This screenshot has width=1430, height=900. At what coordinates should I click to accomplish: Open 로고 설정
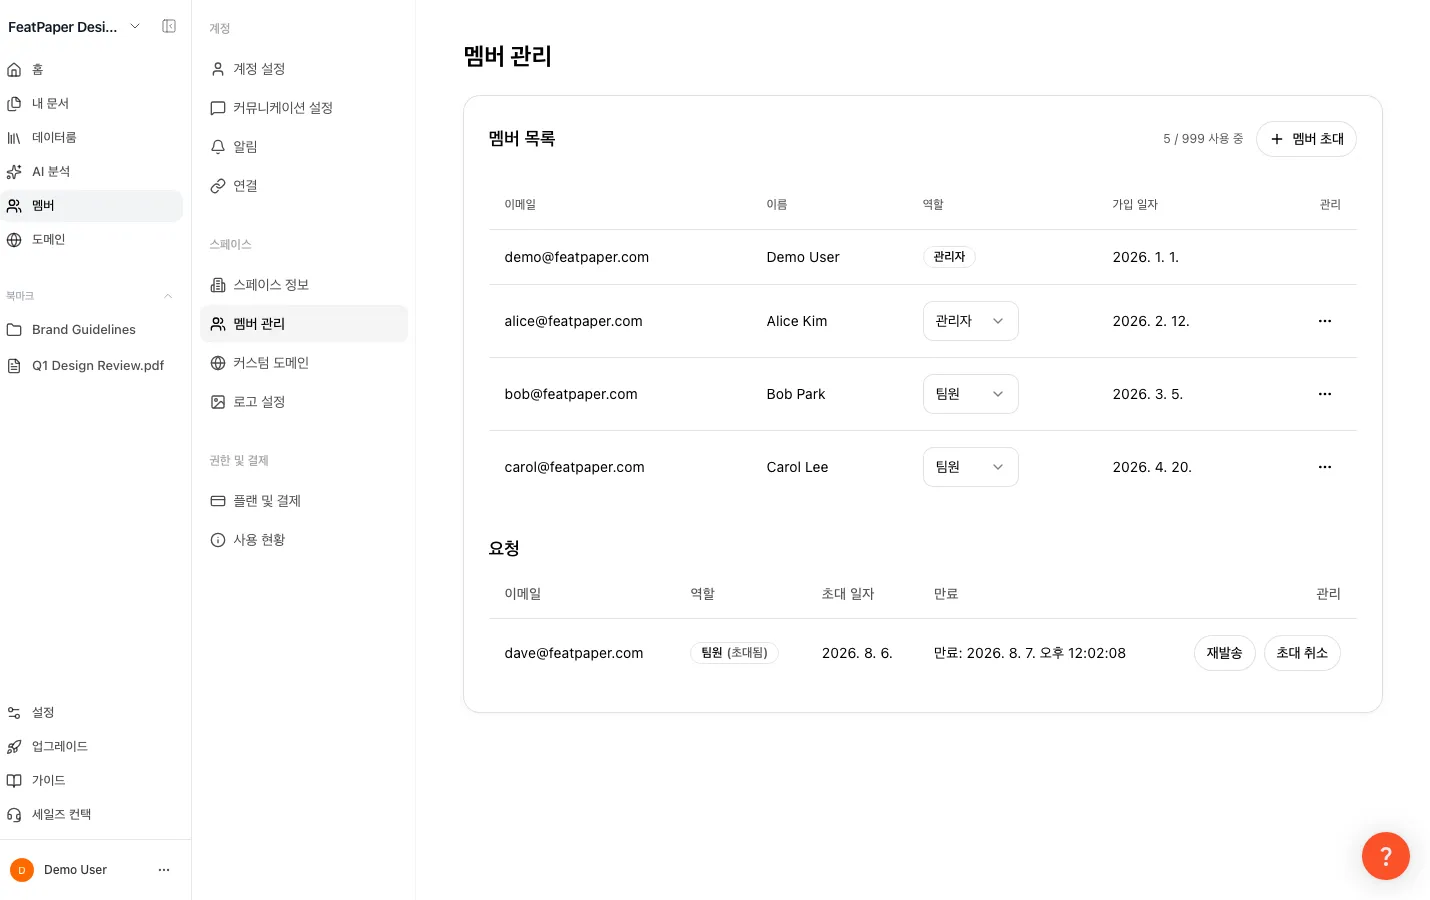click(304, 402)
